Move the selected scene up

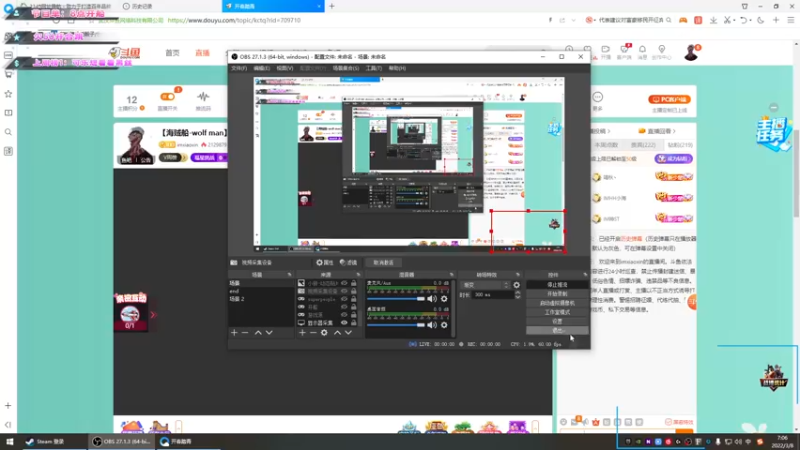click(258, 333)
